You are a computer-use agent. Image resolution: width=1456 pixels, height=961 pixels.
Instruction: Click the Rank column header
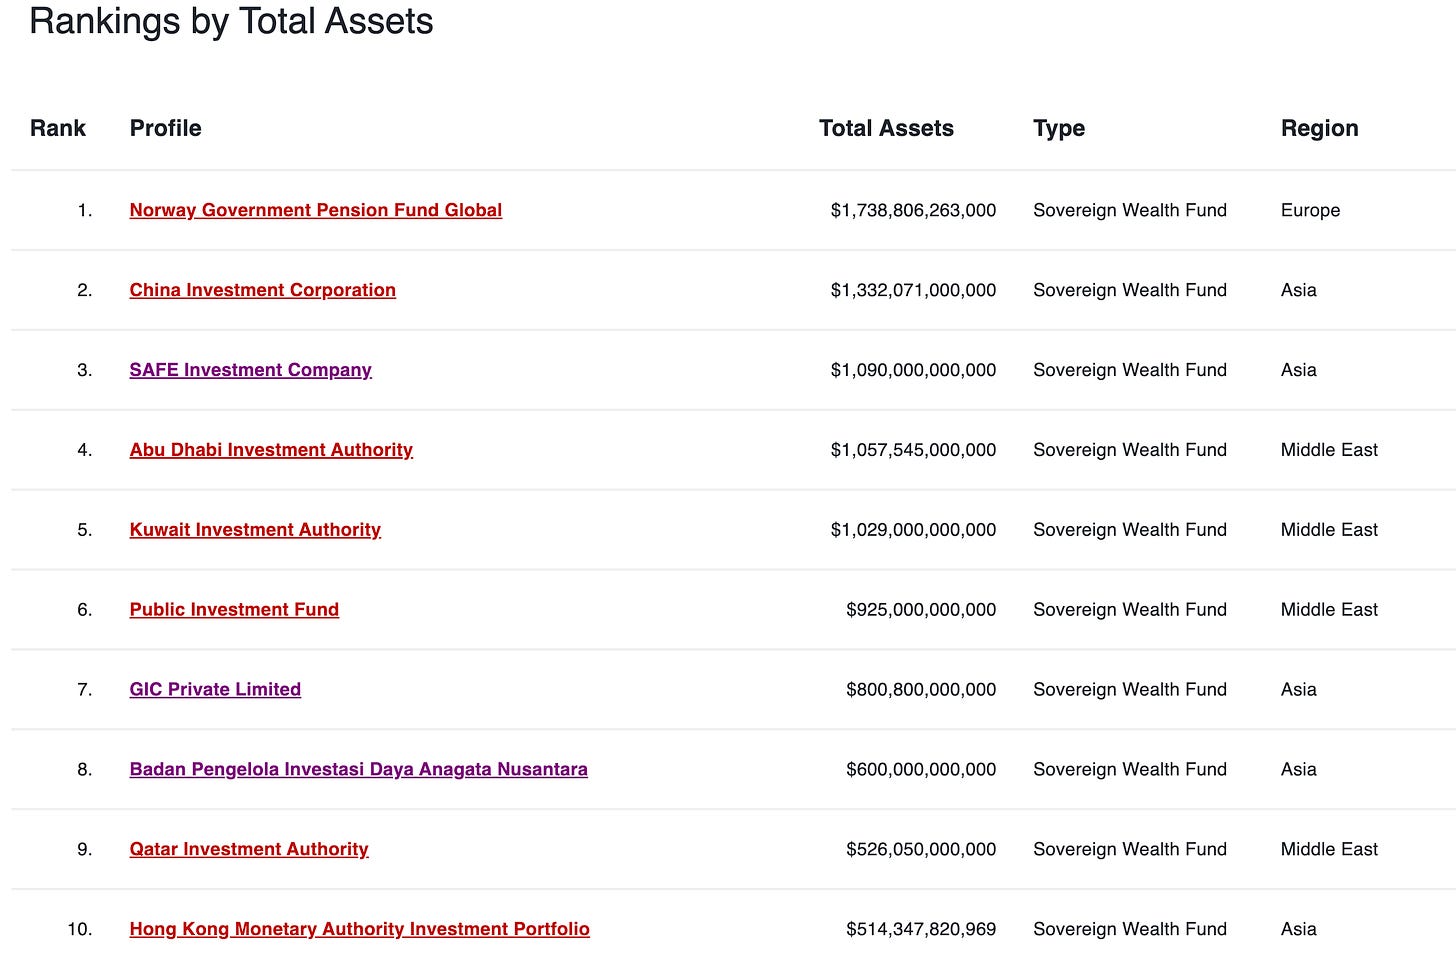point(58,128)
